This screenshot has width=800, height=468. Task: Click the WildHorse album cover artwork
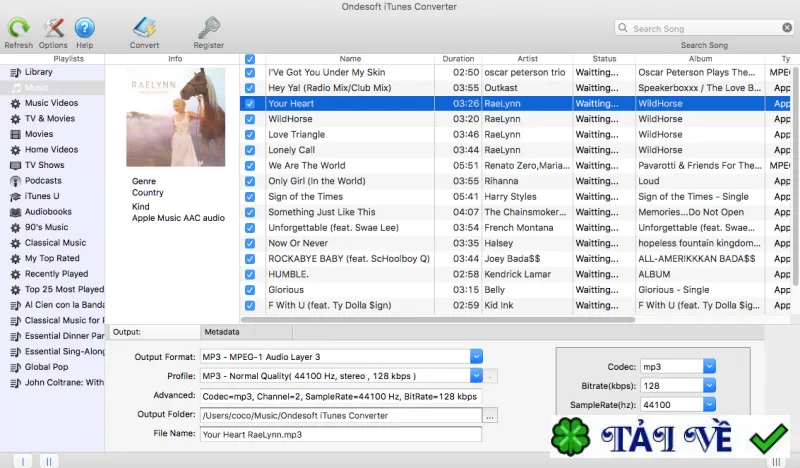176,117
